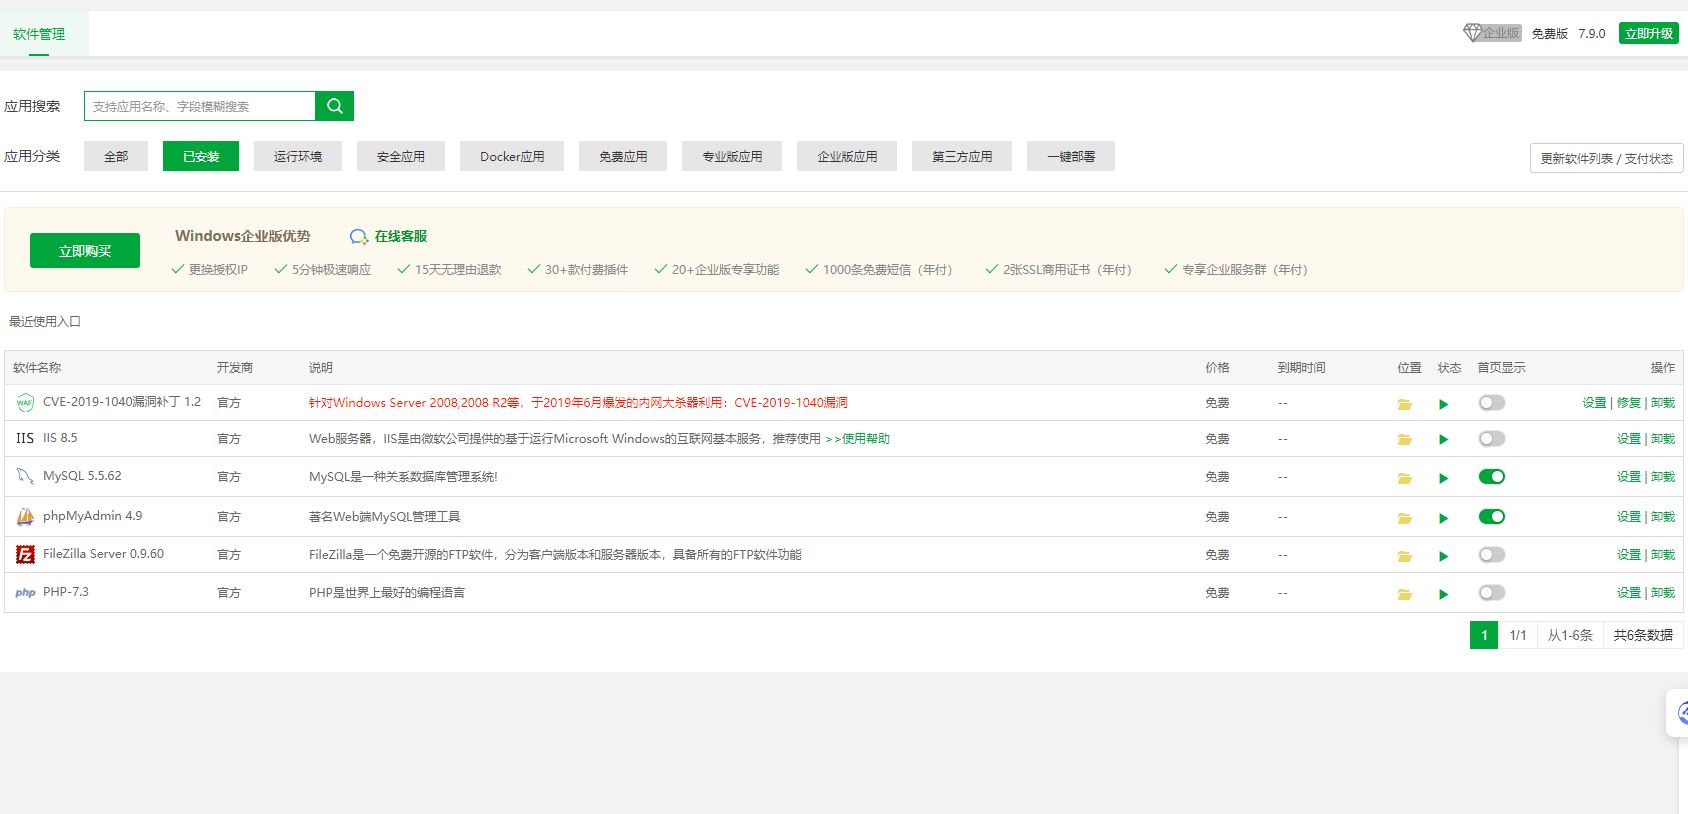Click 修复 for CVE-2019-1040 patch
1688x814 pixels.
click(x=1629, y=403)
